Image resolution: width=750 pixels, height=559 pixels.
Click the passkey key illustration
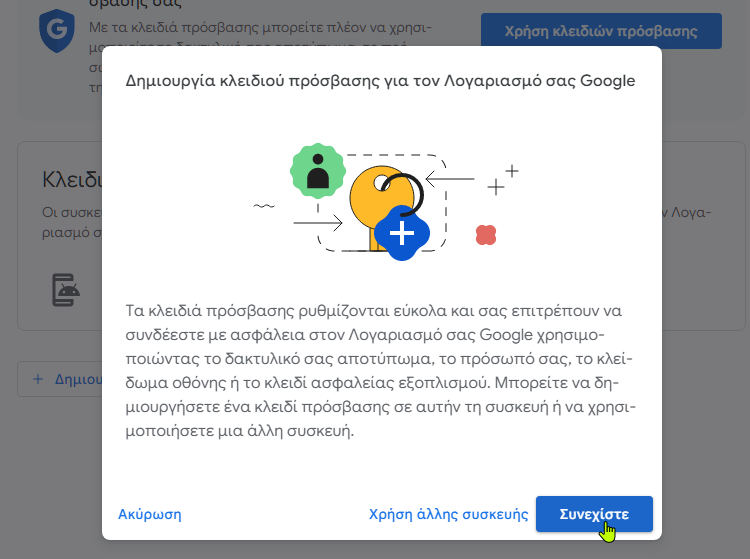click(386, 203)
